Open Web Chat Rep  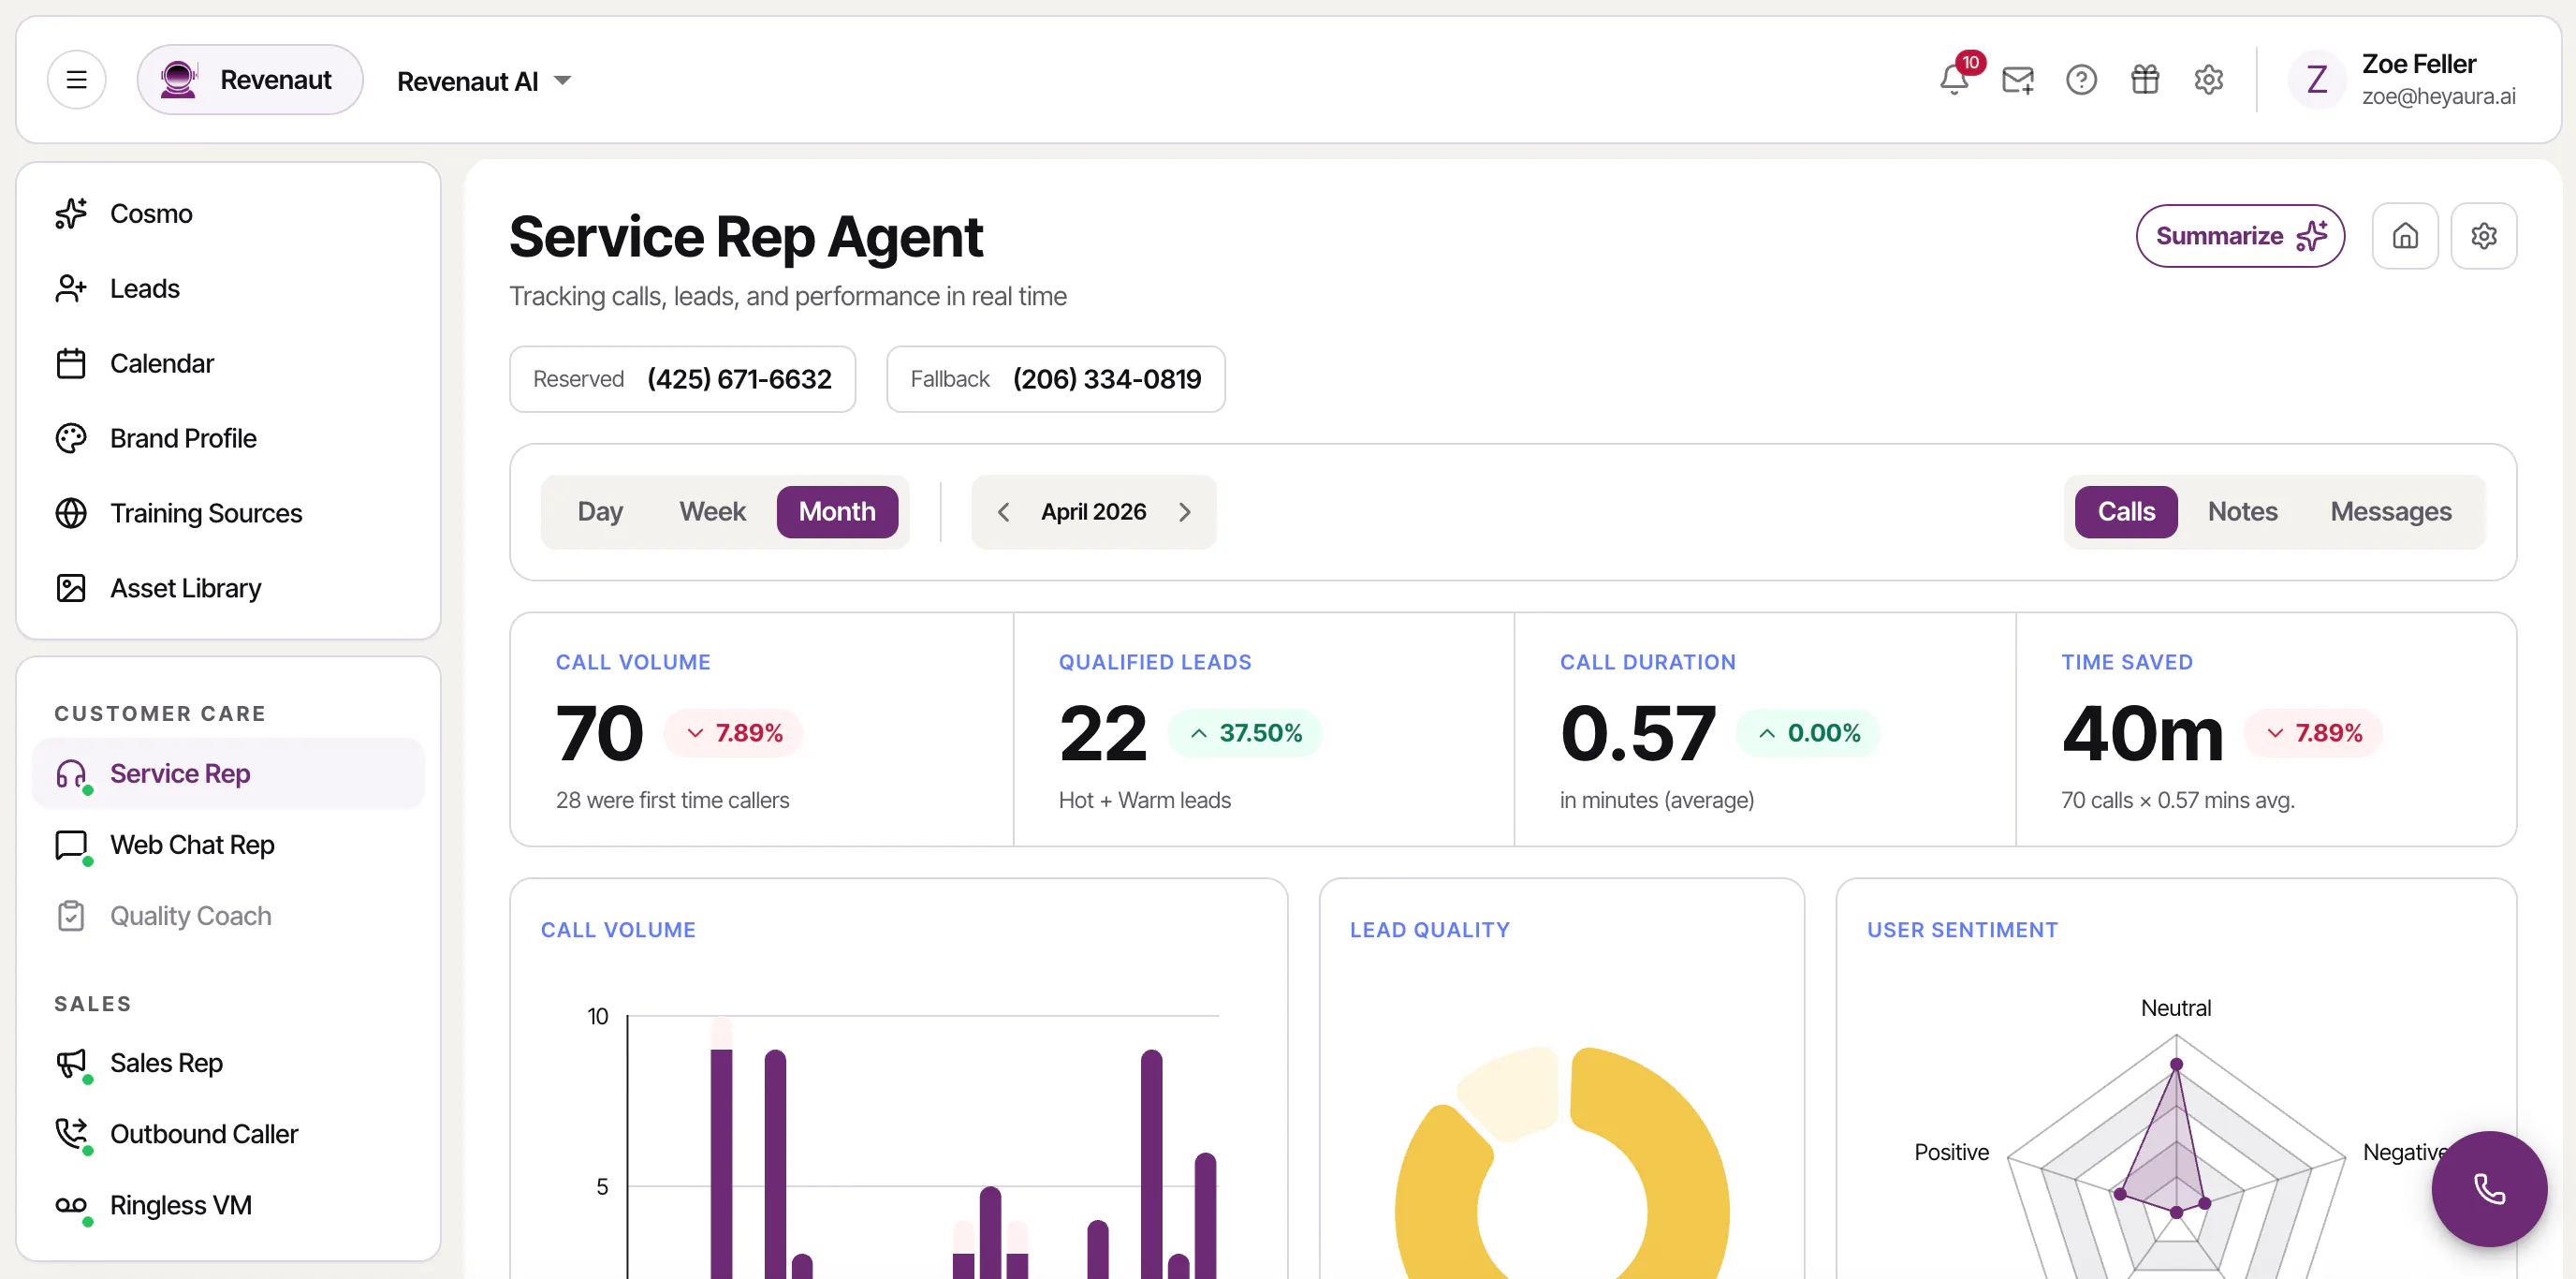click(228, 844)
